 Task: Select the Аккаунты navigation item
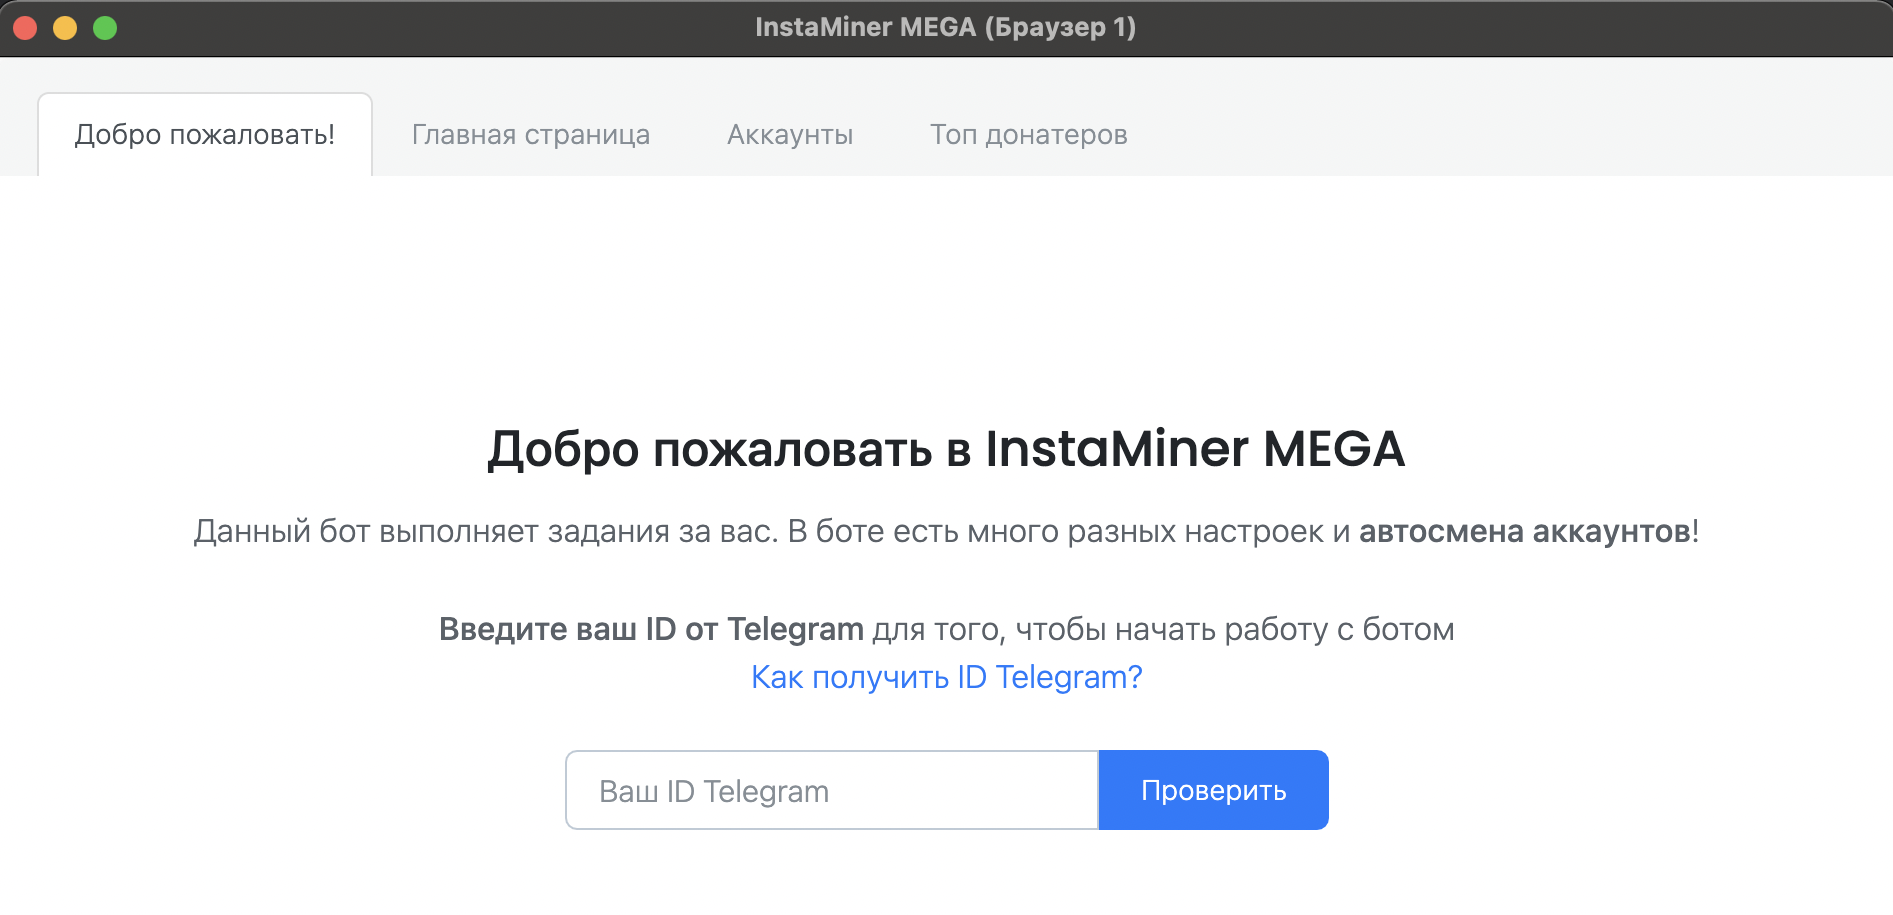(x=789, y=134)
